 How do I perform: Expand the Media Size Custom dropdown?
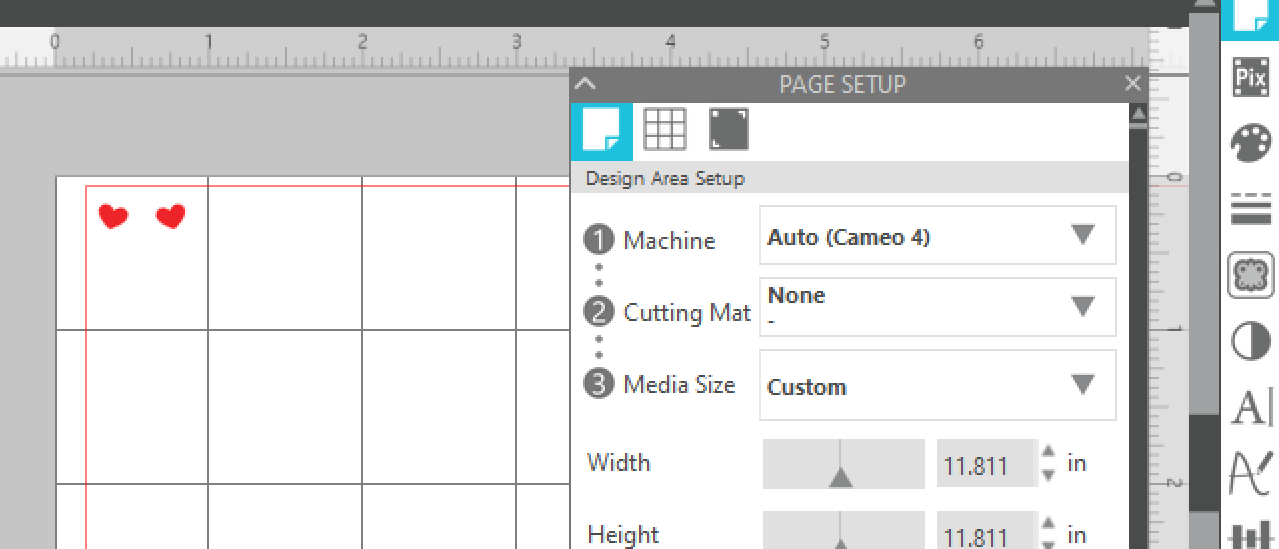[x=938, y=385]
